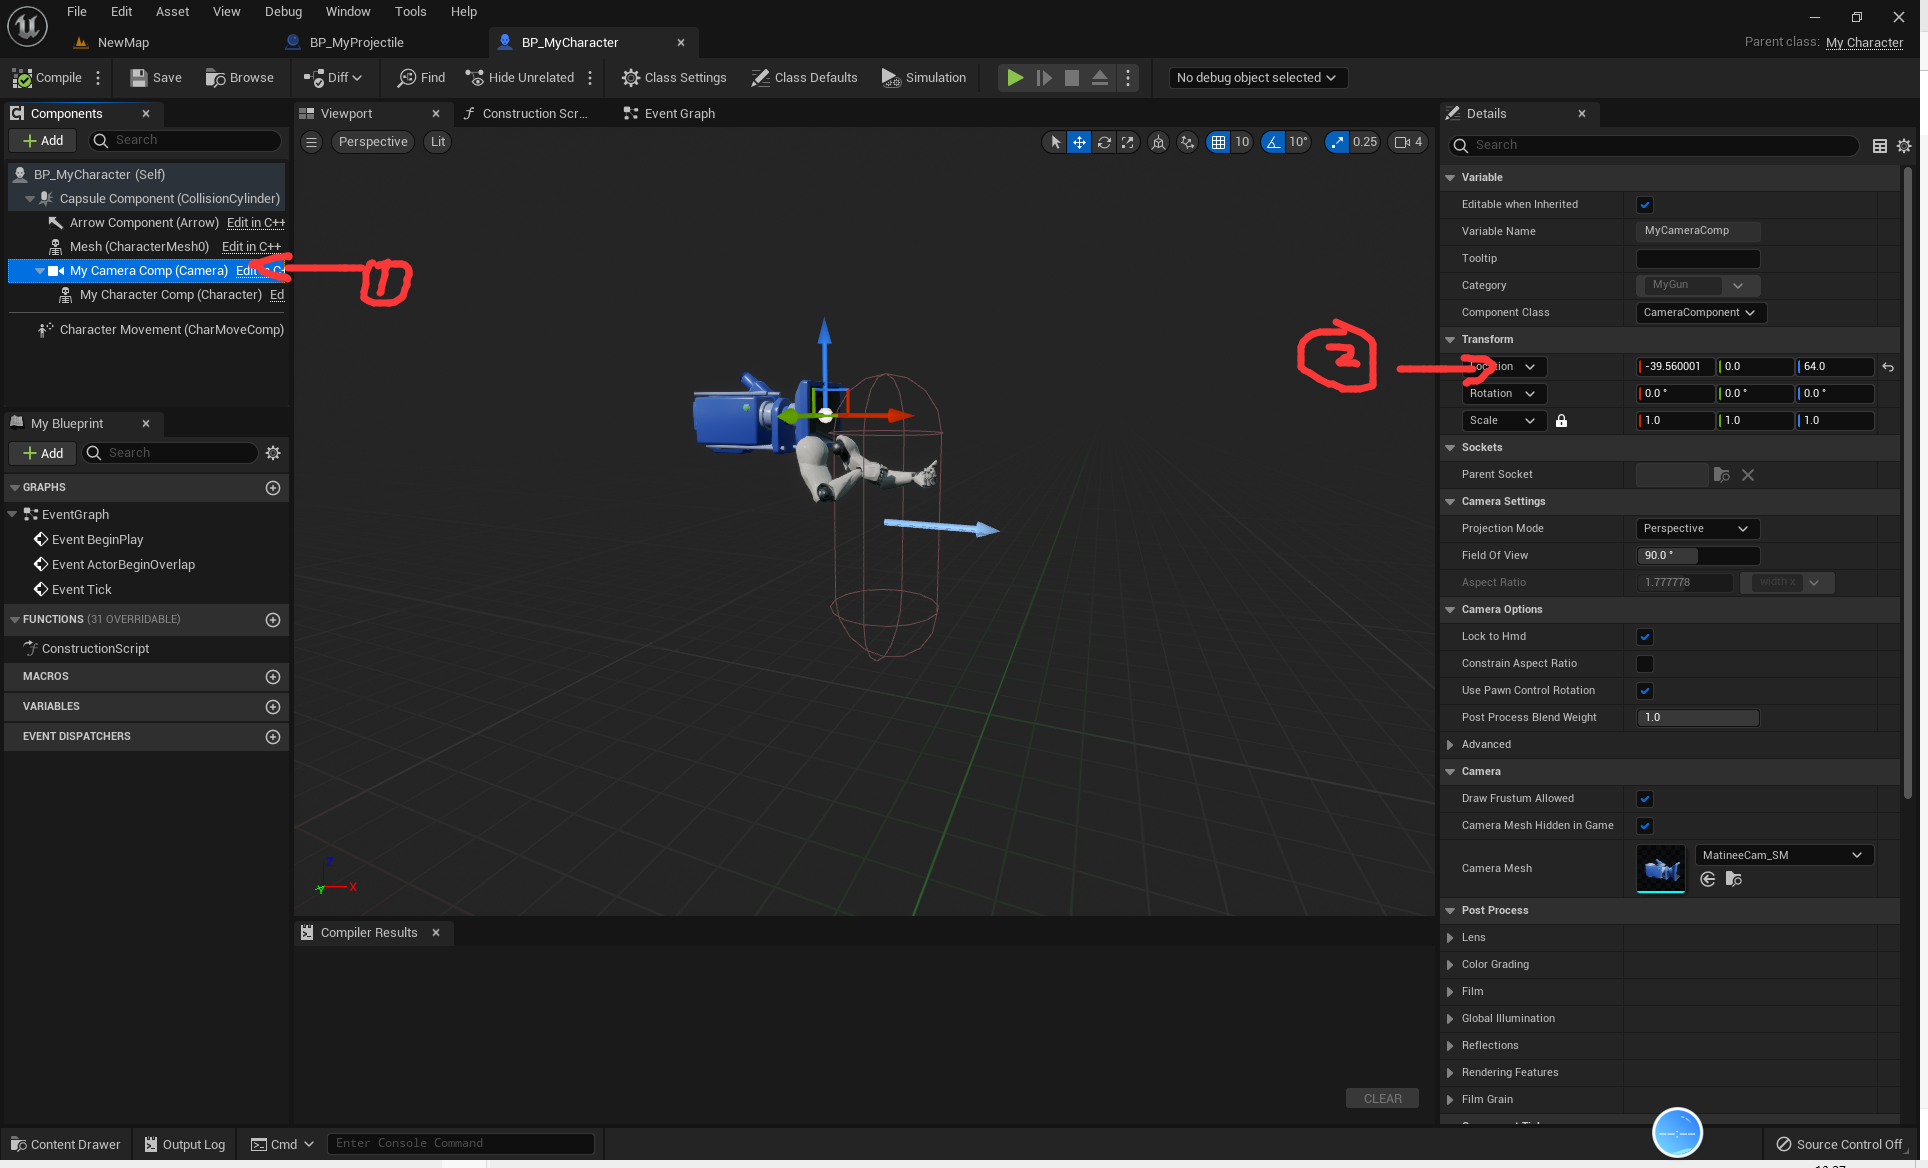The height and width of the screenshot is (1168, 1928).
Task: Toggle grid snapping in the viewport
Action: click(x=1218, y=141)
